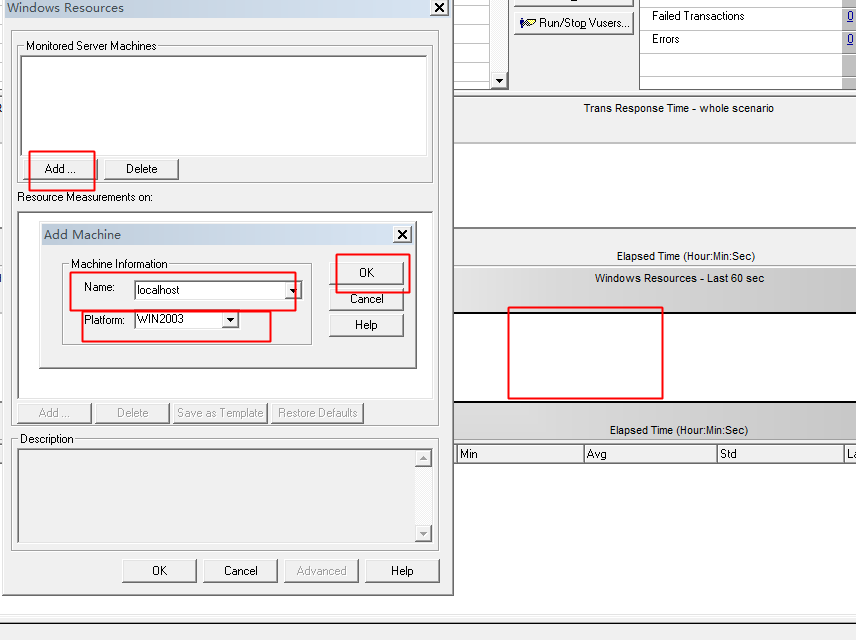
Task: Click Description scrollbar up arrow
Action: coord(423,458)
